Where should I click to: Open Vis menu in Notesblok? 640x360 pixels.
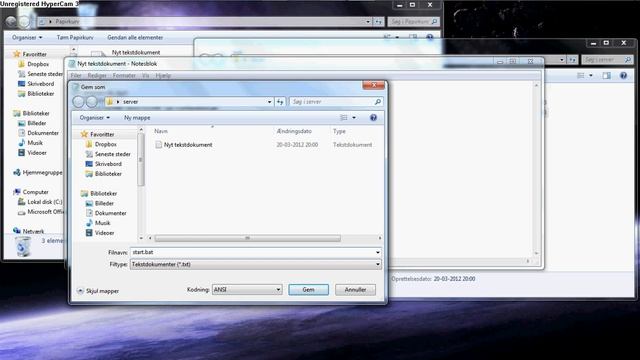(x=146, y=76)
